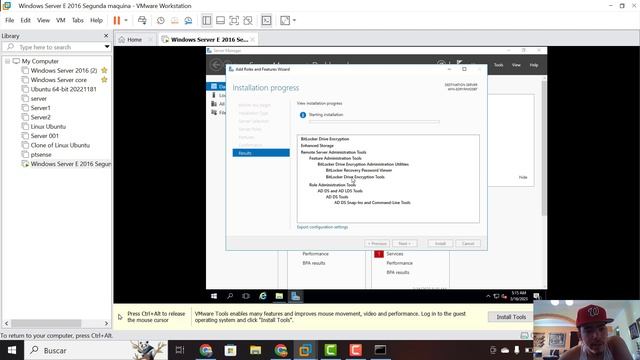Click the wizard Install button
The image size is (640, 360).
(440, 244)
